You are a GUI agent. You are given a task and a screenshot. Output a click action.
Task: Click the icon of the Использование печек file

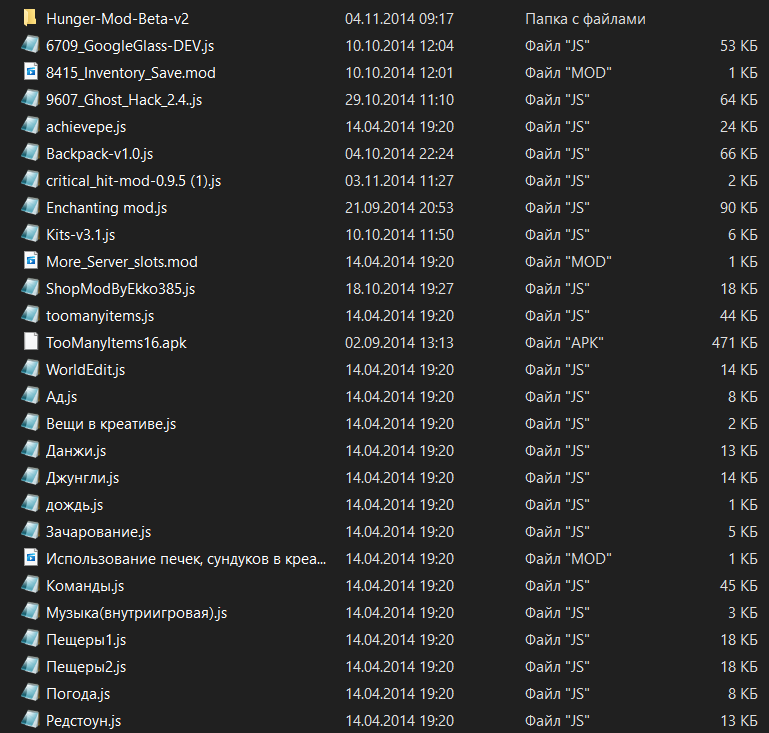point(30,558)
